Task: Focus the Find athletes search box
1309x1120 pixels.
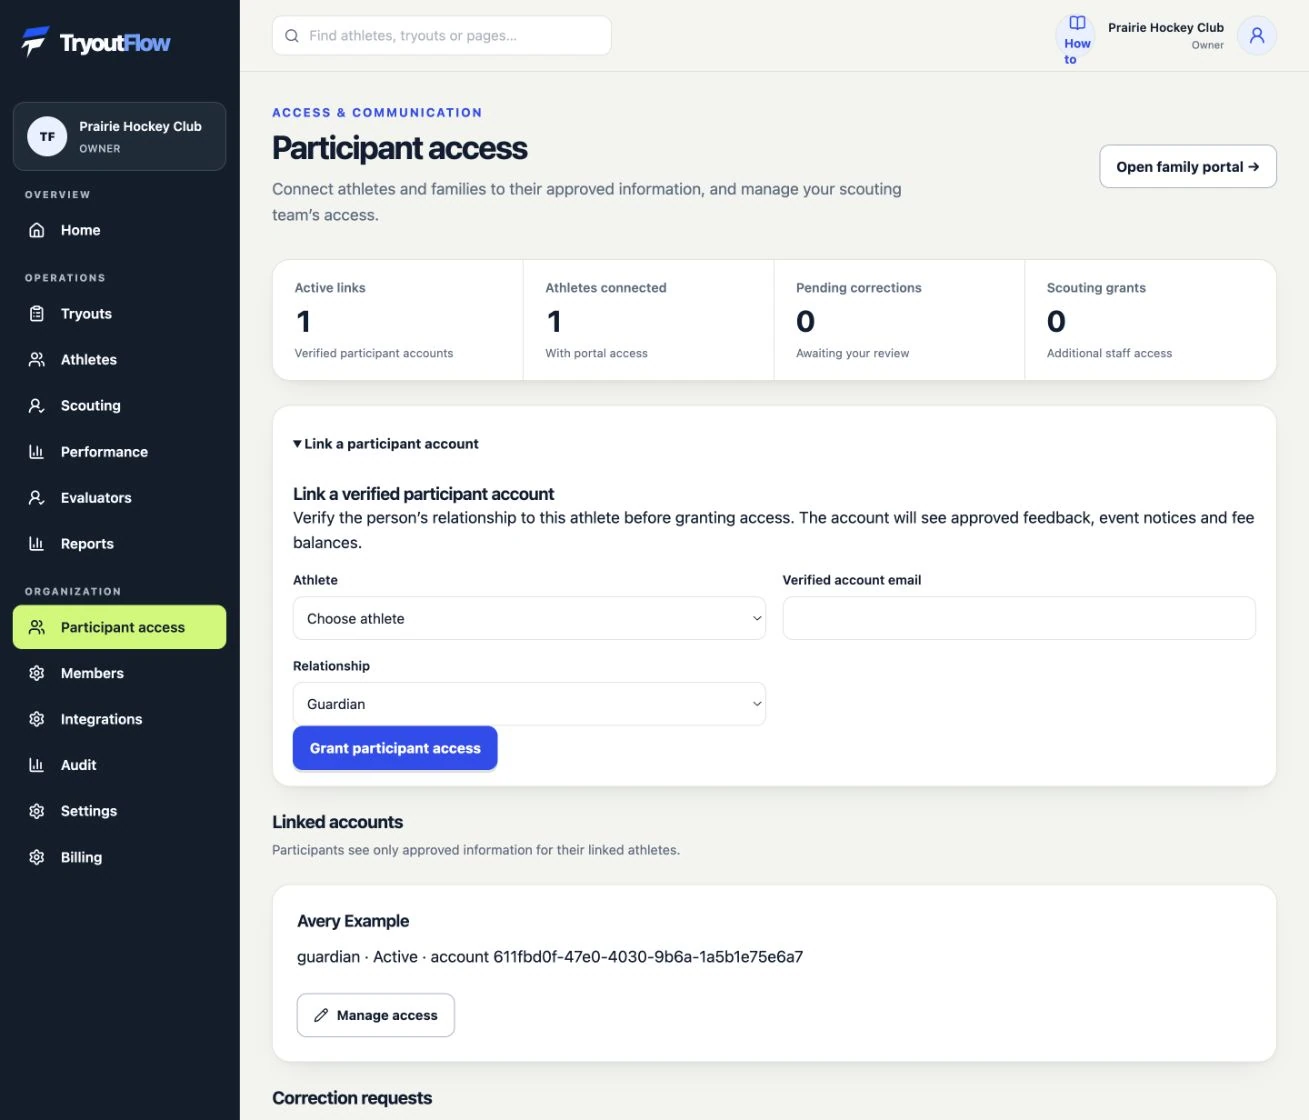Action: tap(442, 36)
